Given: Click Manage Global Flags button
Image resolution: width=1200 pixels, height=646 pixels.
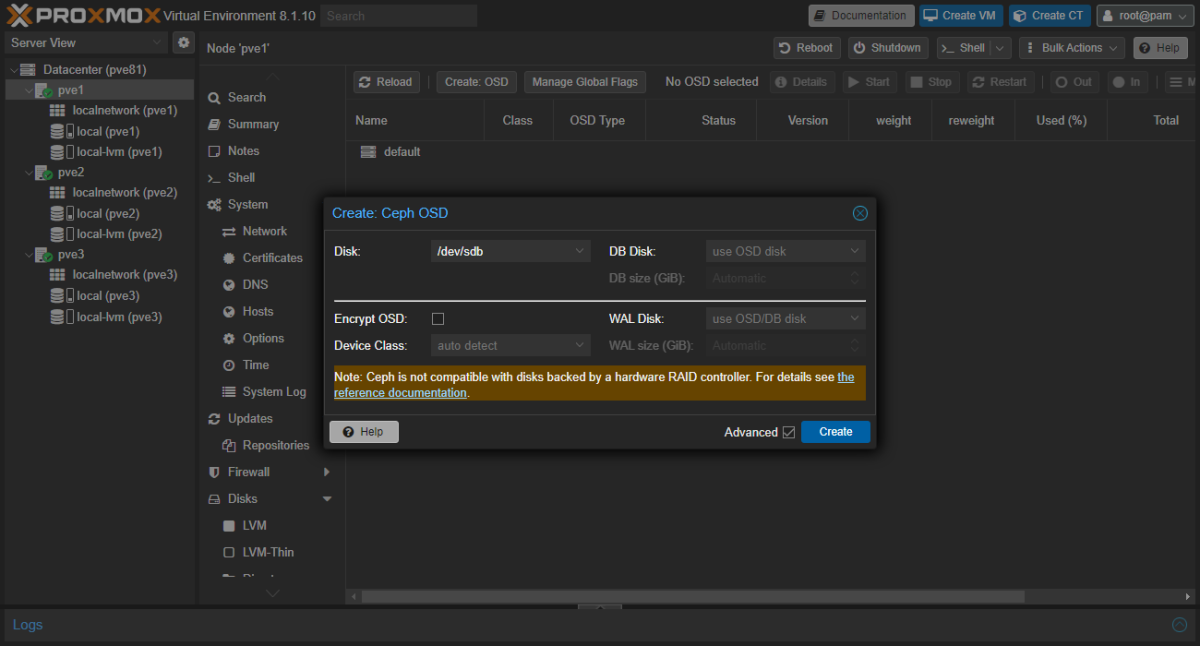Looking at the screenshot, I should [586, 82].
